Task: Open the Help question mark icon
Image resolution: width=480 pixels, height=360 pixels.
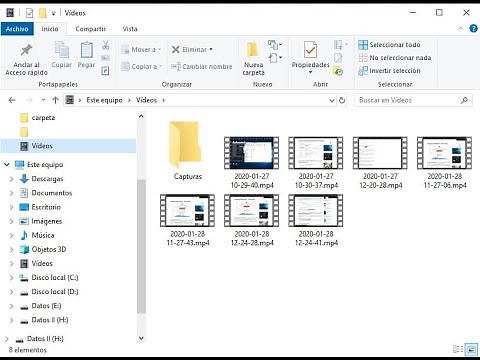Action: click(473, 29)
